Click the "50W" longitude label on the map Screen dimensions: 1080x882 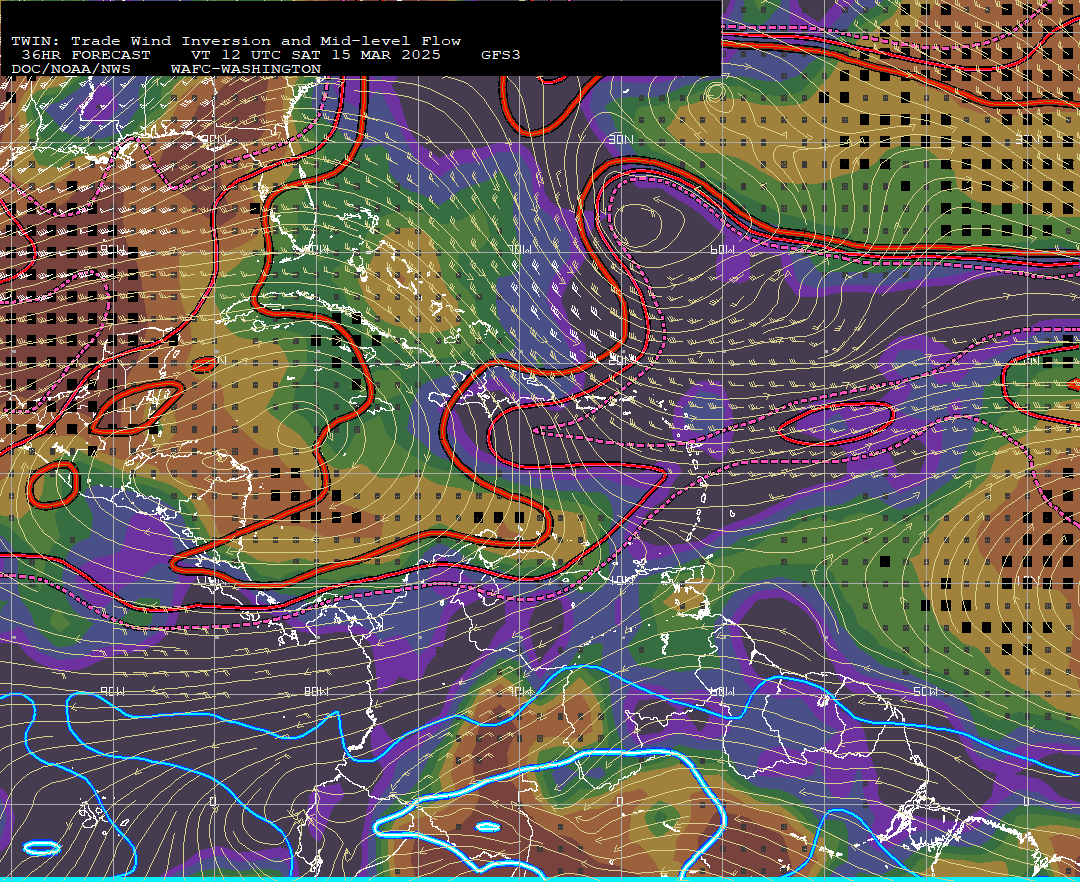tap(924, 691)
